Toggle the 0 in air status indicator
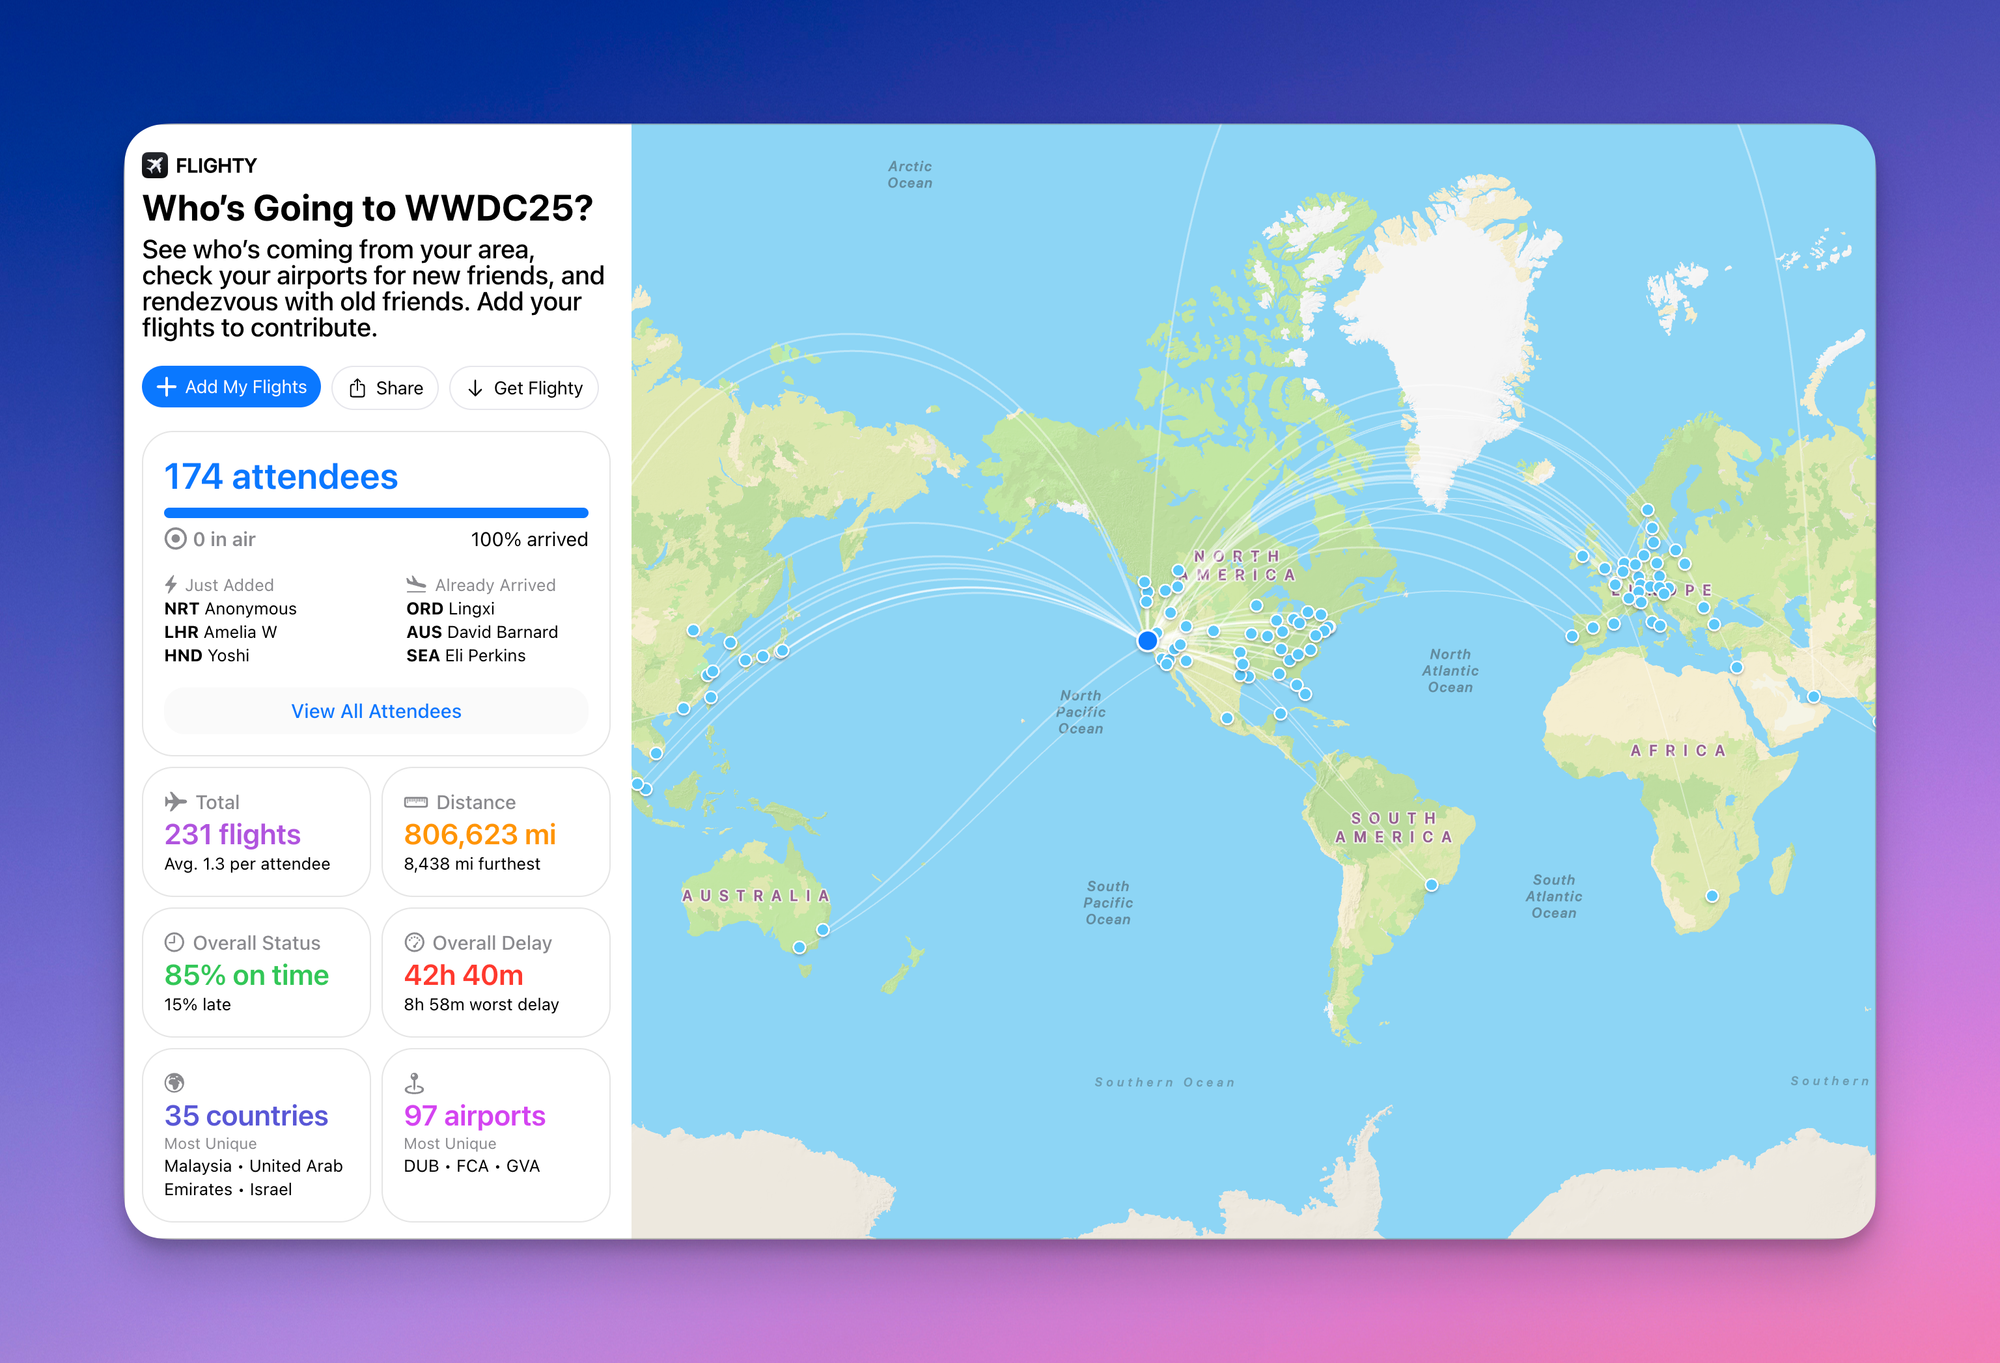2000x1363 pixels. [175, 538]
